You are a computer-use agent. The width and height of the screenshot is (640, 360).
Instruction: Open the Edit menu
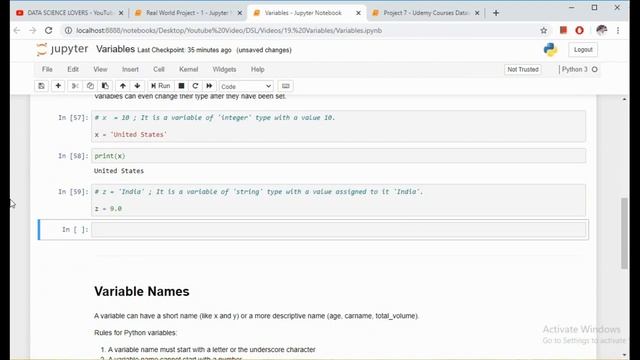tap(73, 69)
